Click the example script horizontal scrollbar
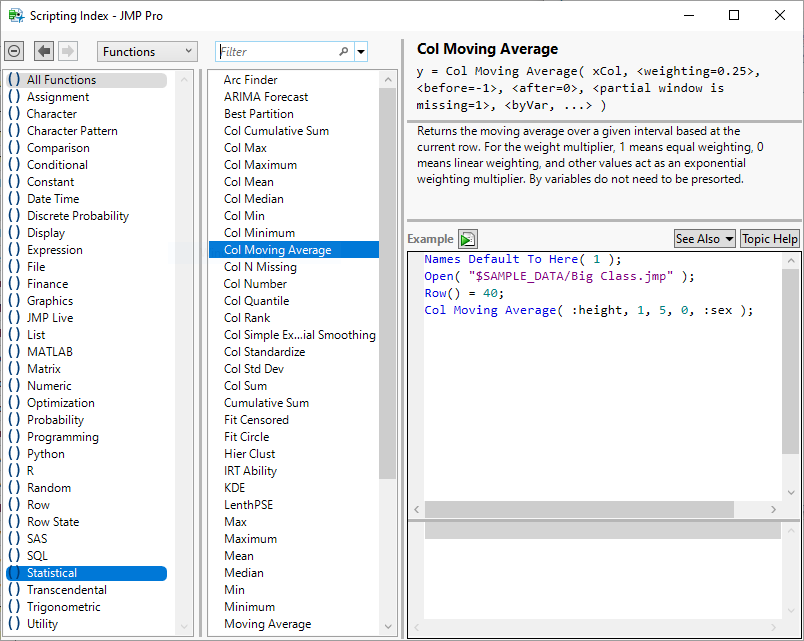This screenshot has width=804, height=641. point(578,509)
